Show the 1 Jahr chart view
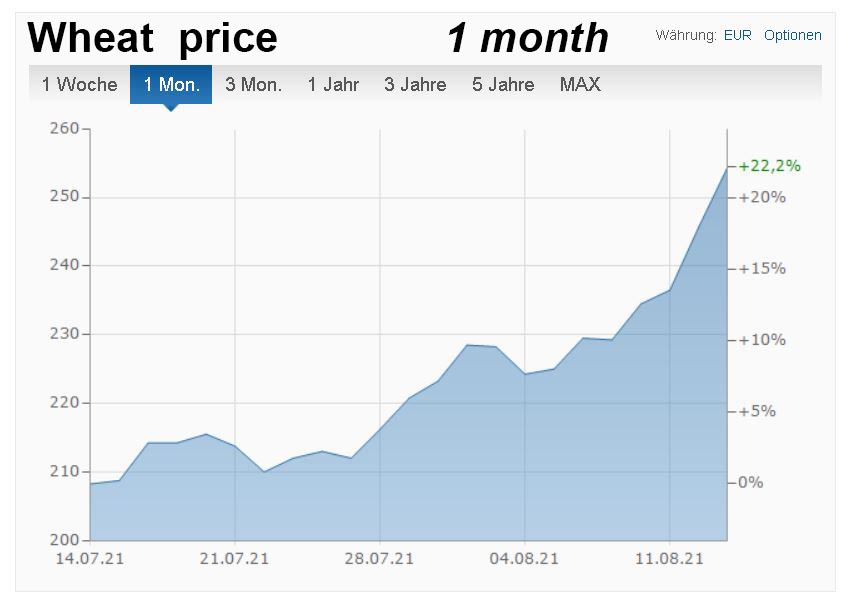The height and width of the screenshot is (612, 851). tap(333, 85)
